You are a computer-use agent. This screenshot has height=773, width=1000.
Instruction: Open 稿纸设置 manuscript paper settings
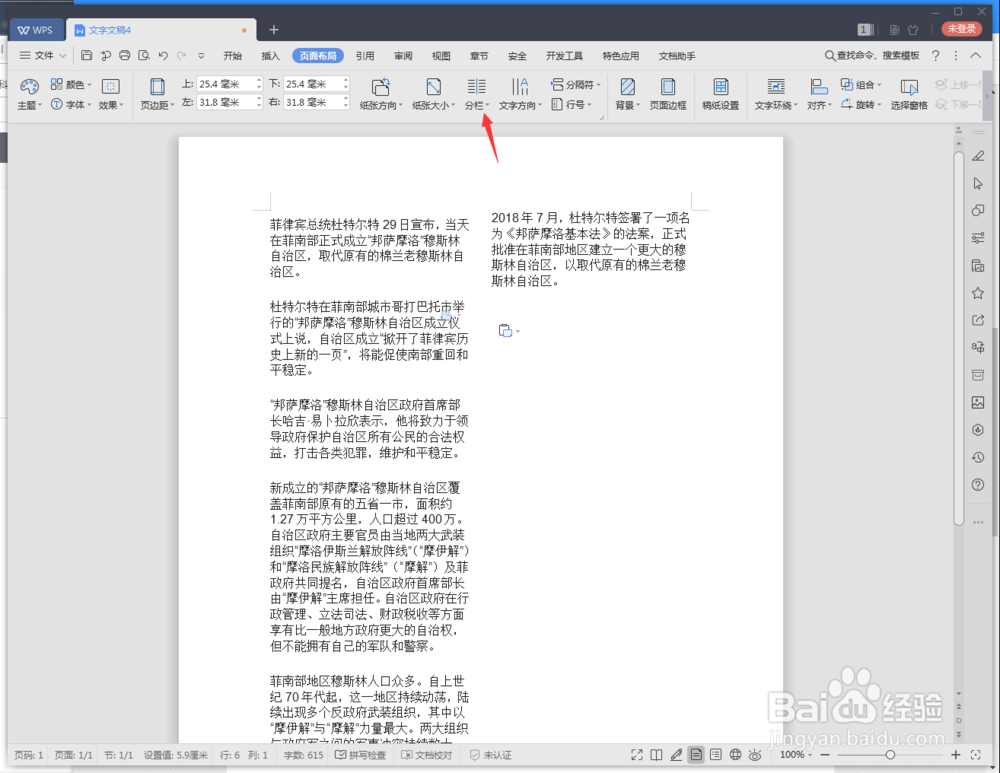721,94
